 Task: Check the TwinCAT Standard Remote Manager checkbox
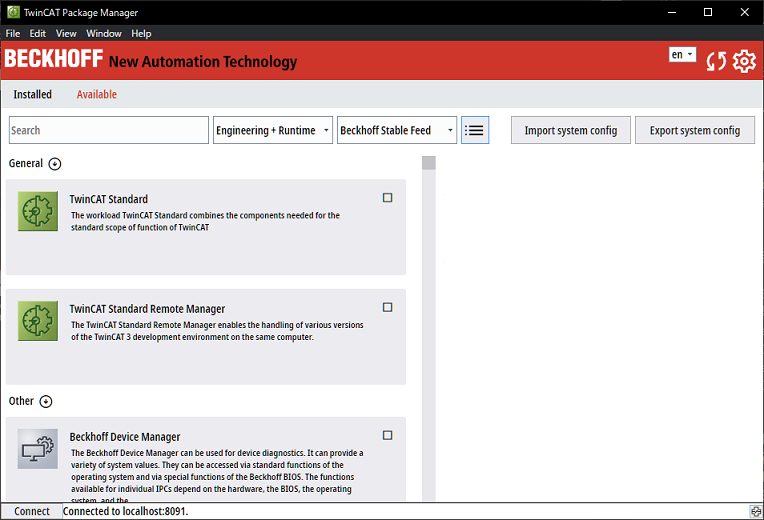(x=387, y=307)
